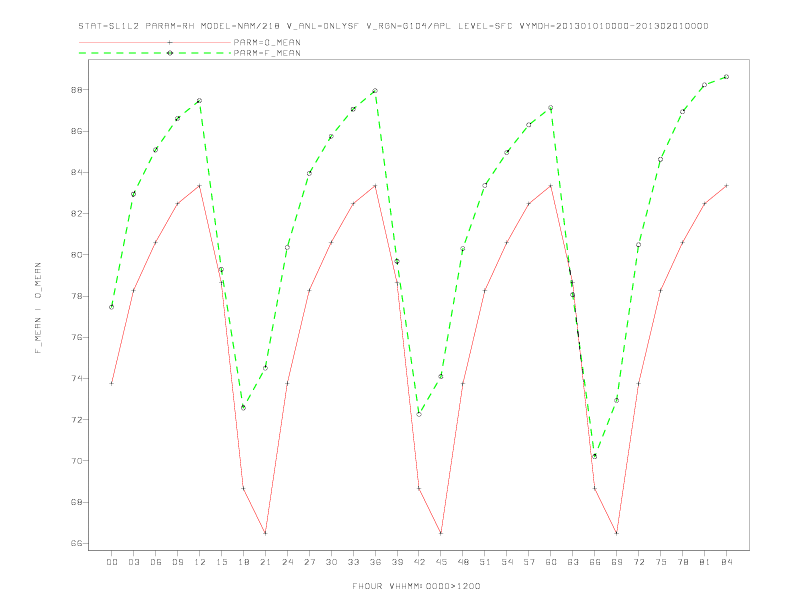Click x-axis tick label 27
Screen dimensions: 792x612
[x=310, y=562]
